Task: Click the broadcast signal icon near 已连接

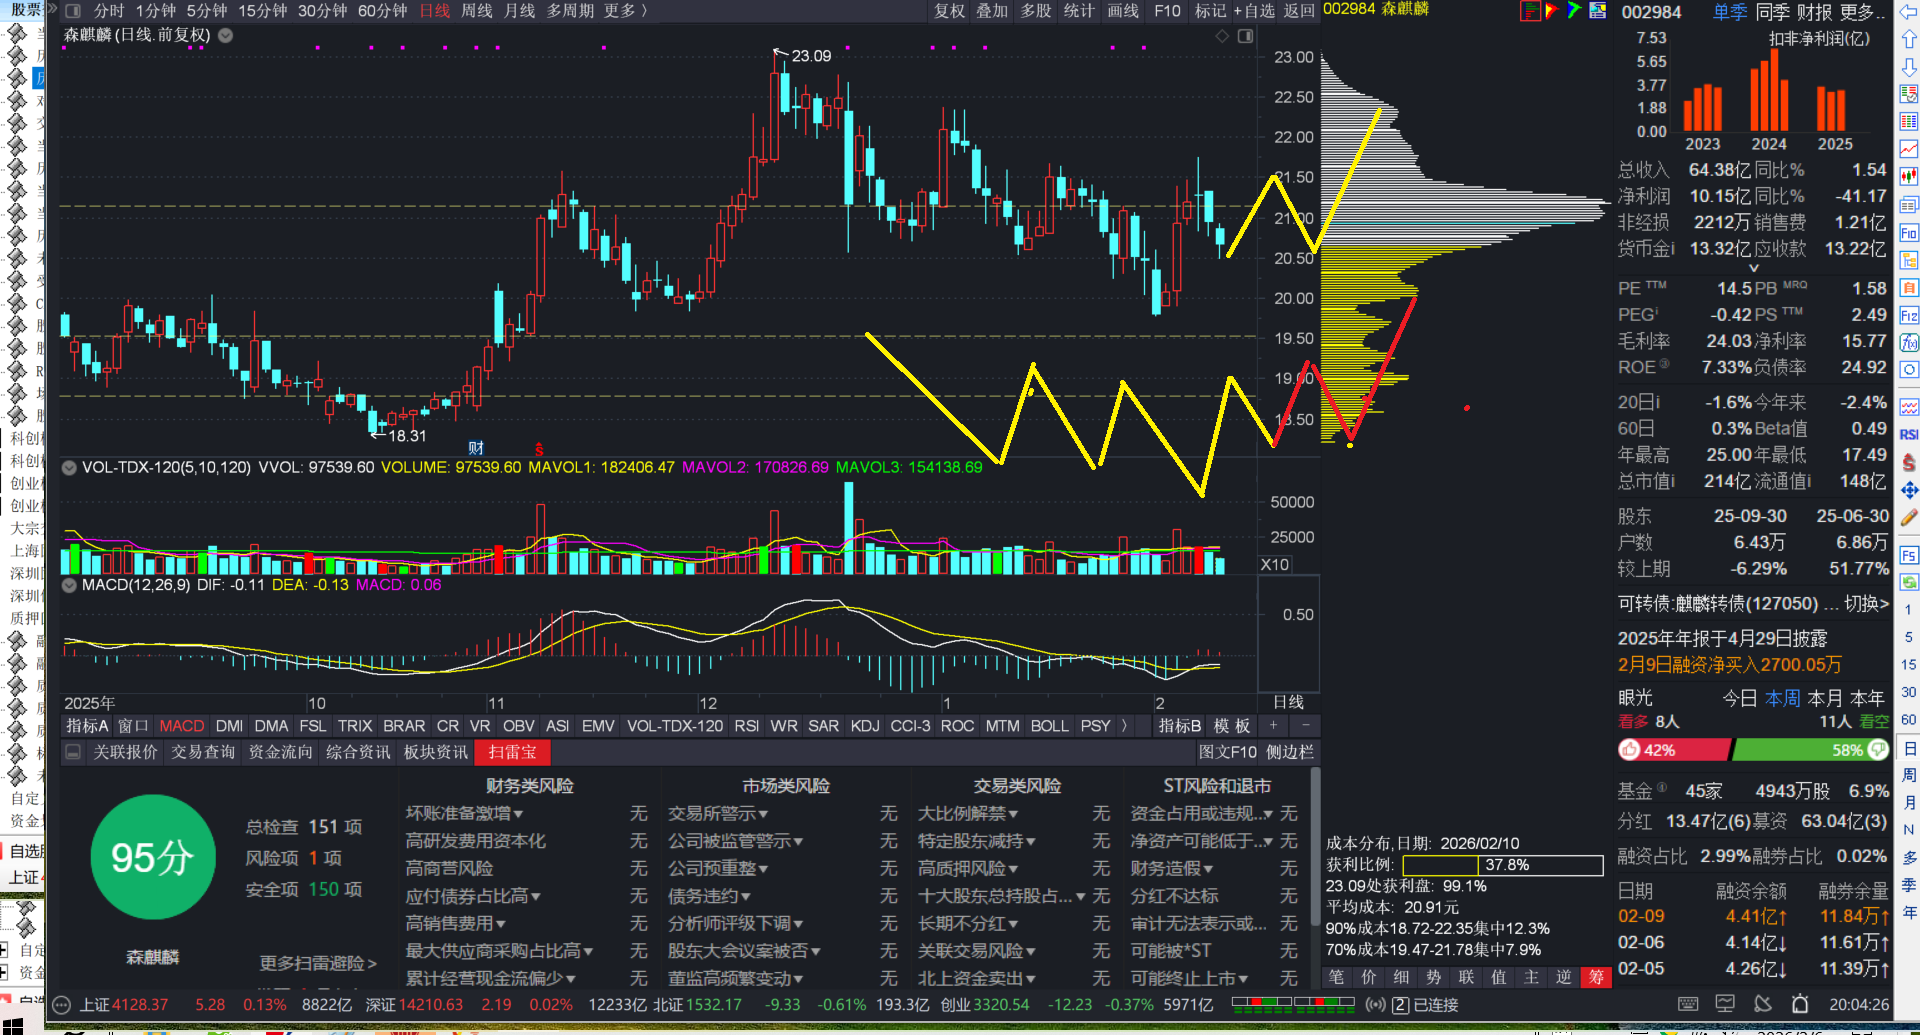Action: coord(1376,1005)
